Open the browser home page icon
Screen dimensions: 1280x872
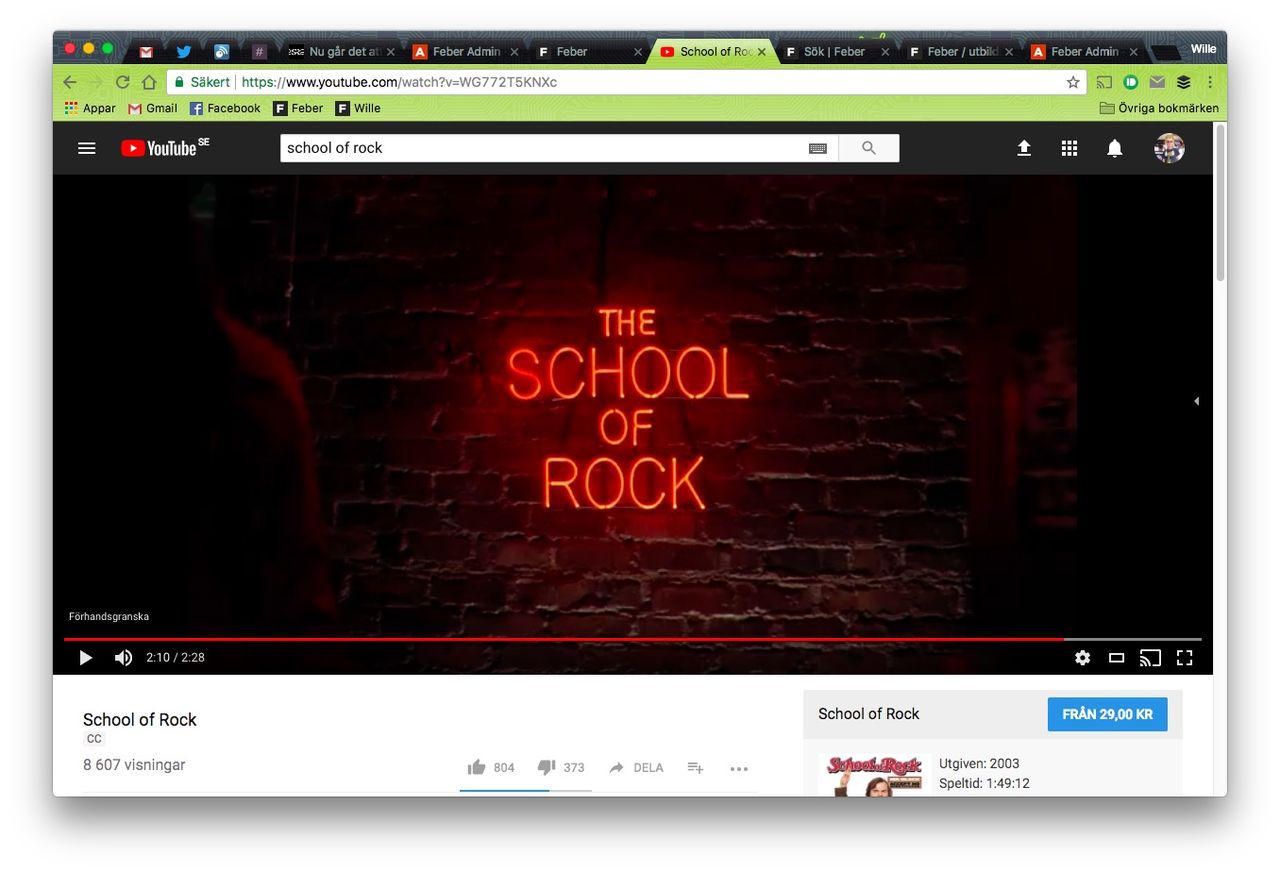tap(149, 82)
